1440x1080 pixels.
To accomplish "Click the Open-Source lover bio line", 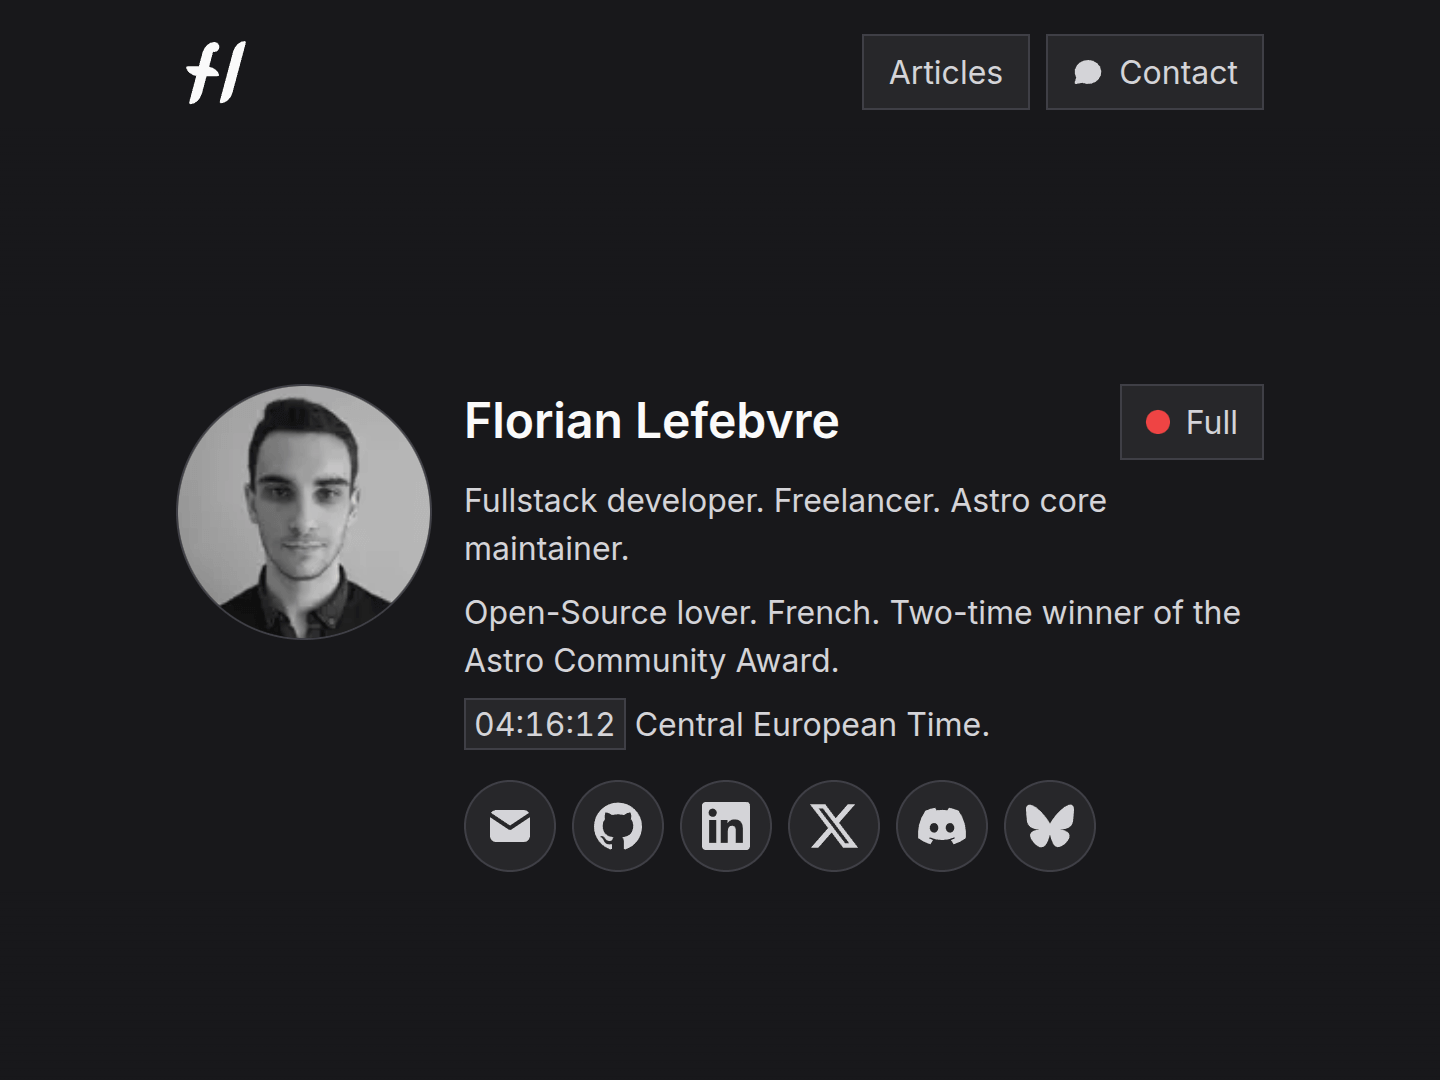I will (x=852, y=612).
